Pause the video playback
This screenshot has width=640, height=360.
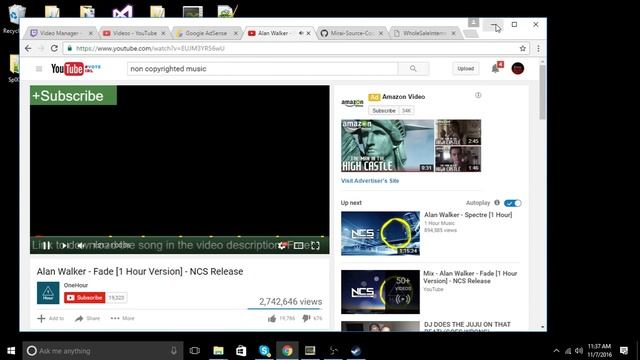(47, 245)
